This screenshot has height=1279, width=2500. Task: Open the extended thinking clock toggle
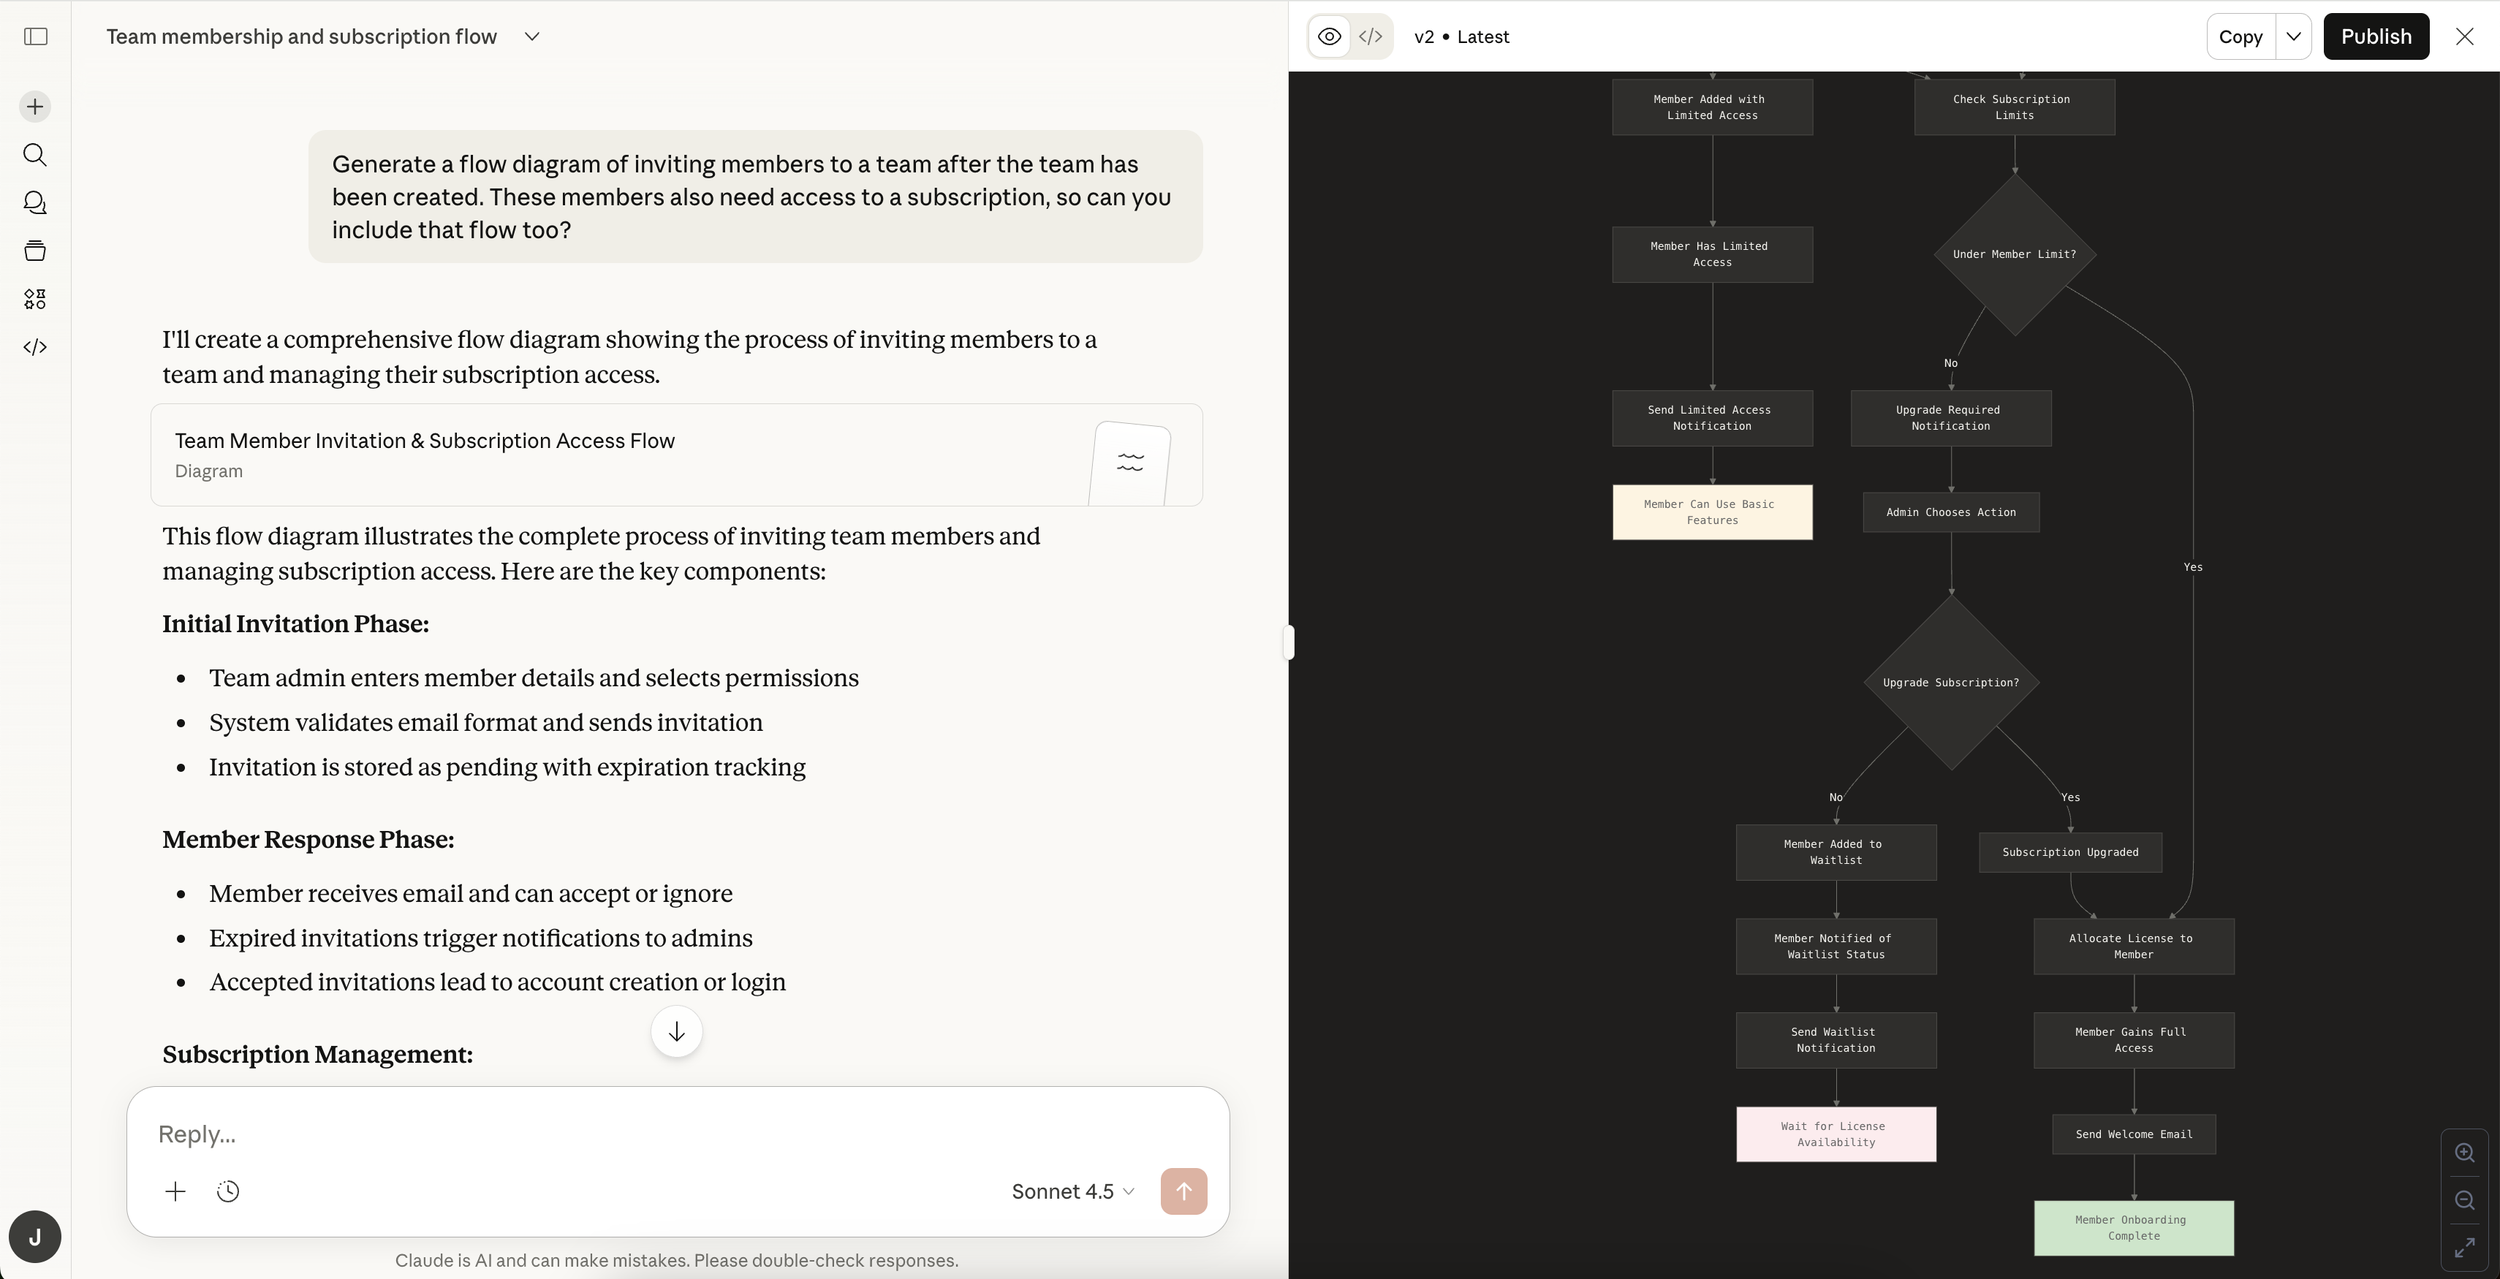click(228, 1191)
